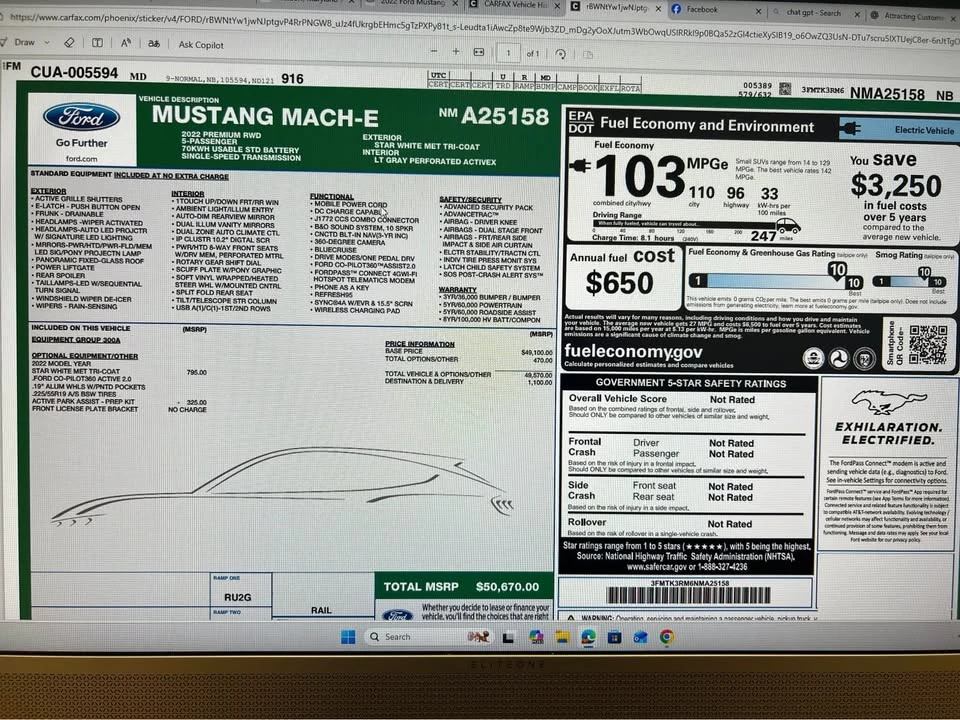Close the Facebook tab
Screen dimensions: 960x720
click(758, 11)
